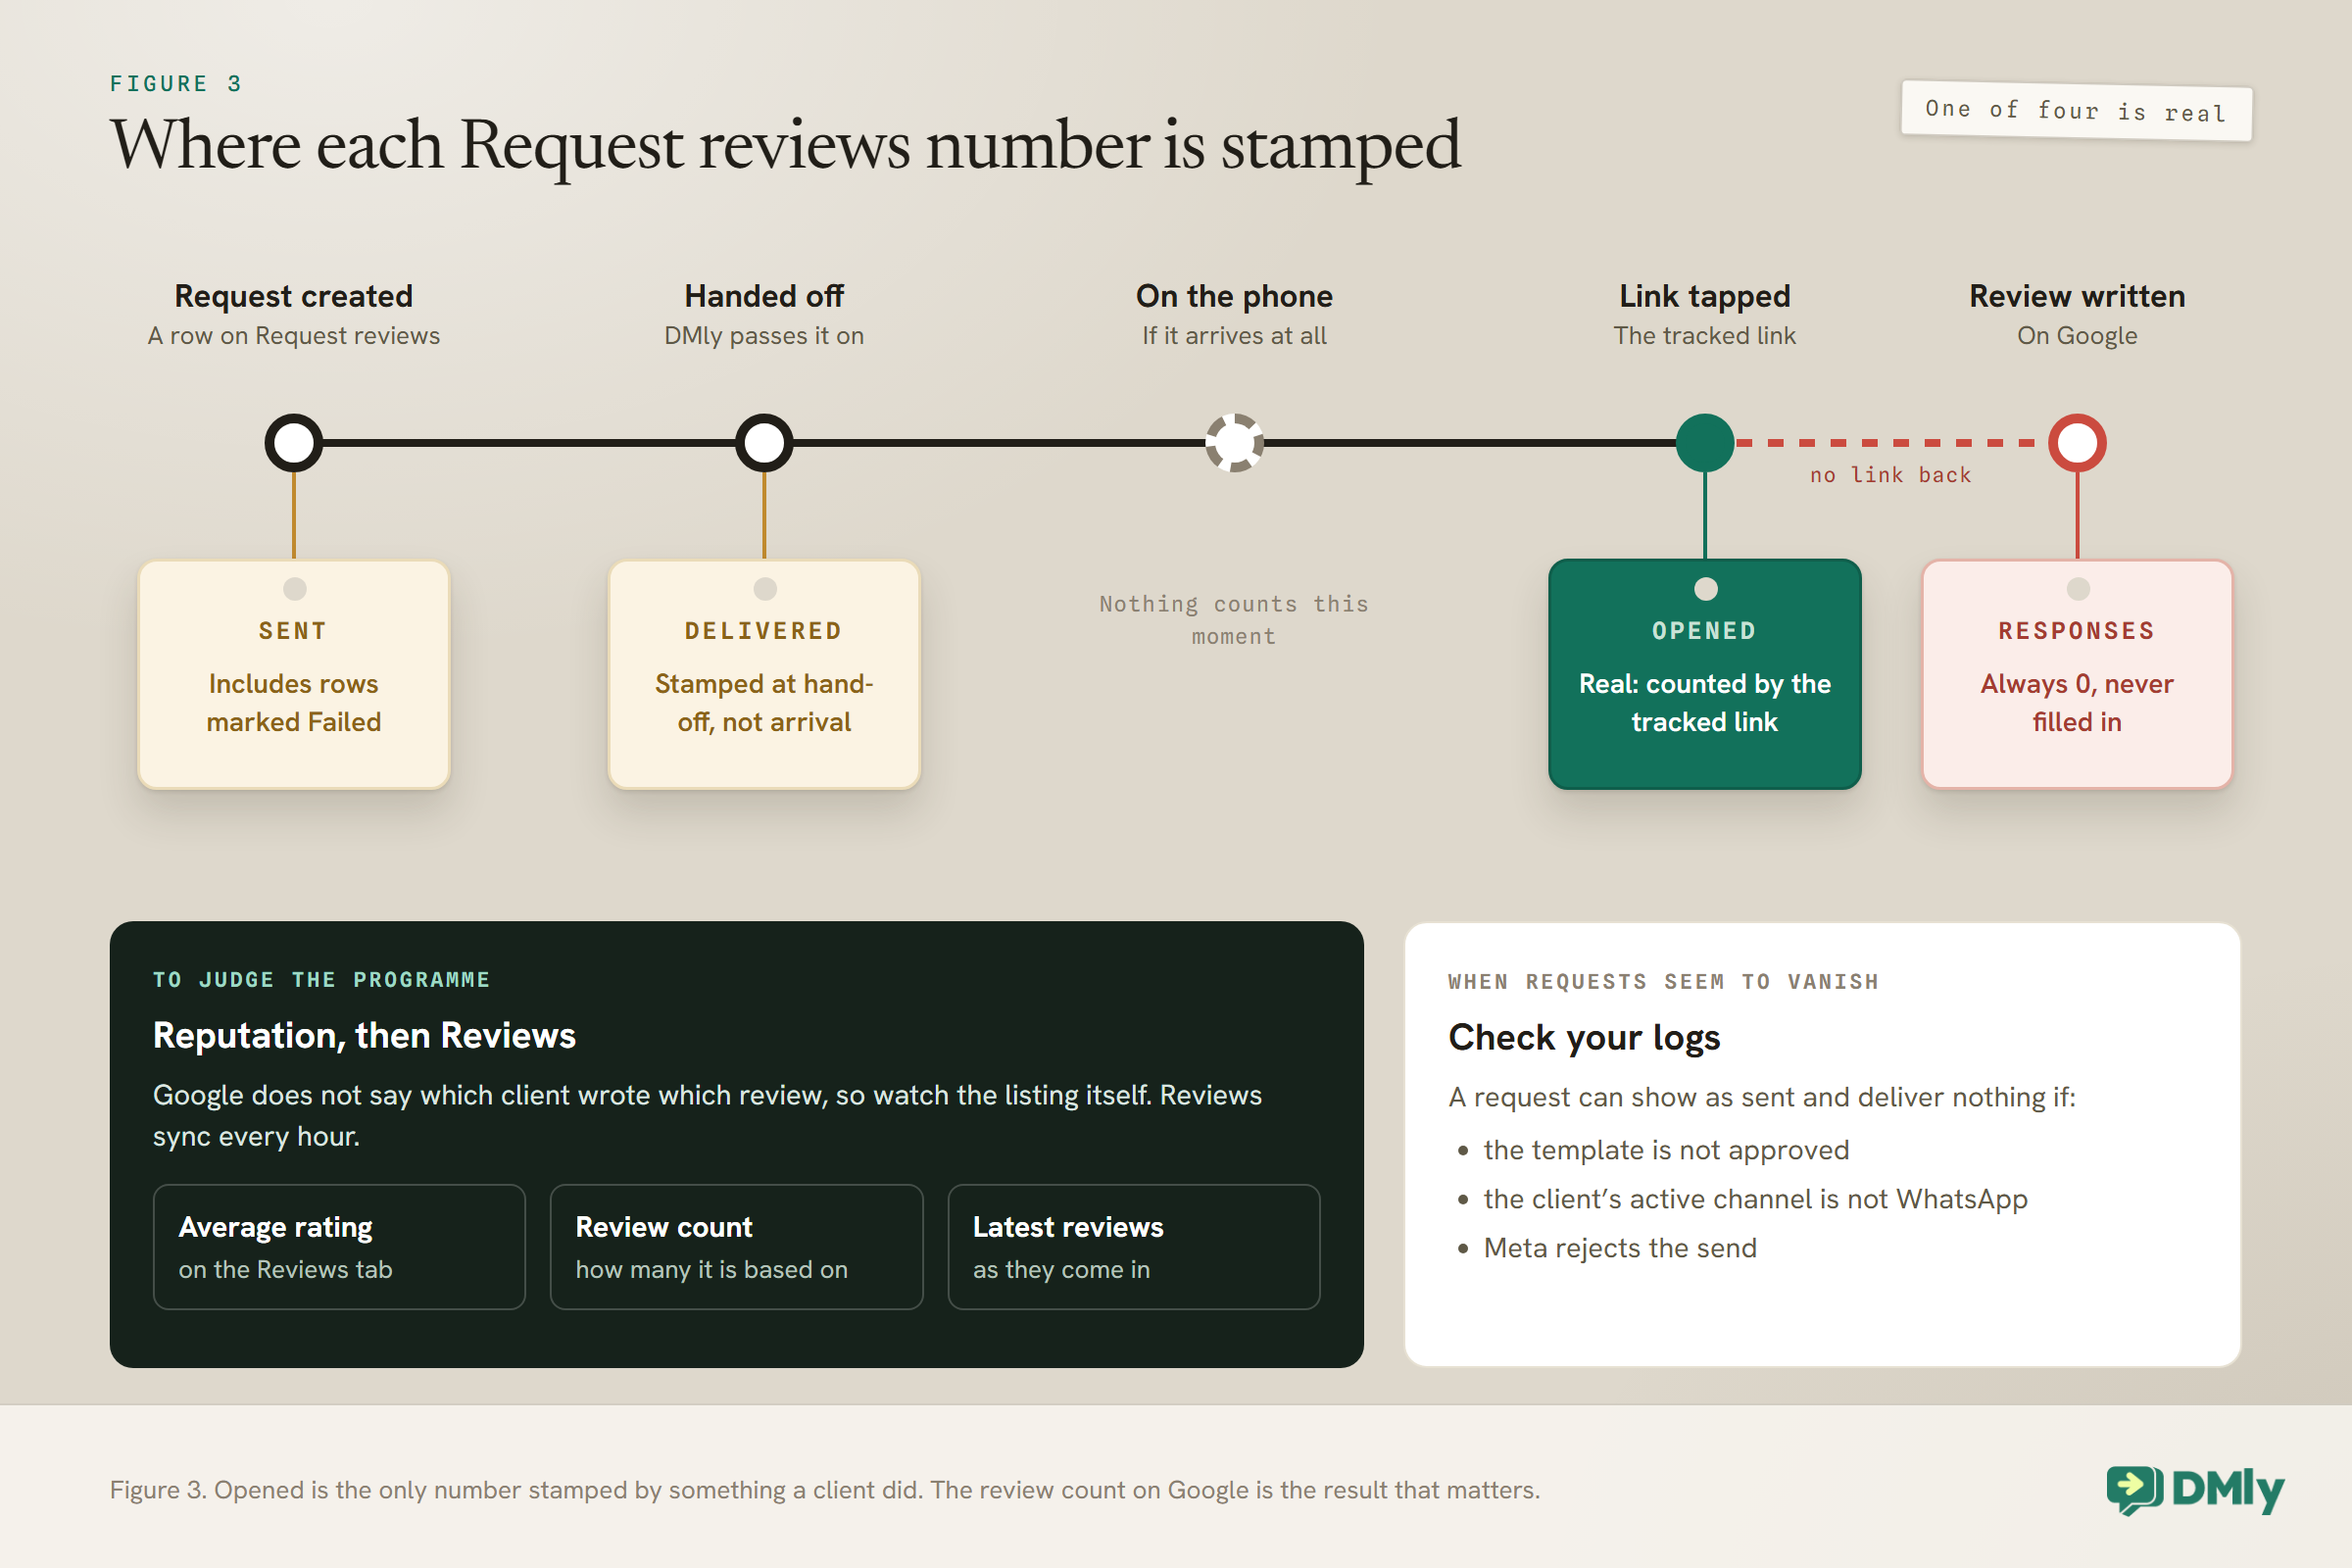Click 'WHEN REQUESTS SEEM TO VANISH' label

1663,982
